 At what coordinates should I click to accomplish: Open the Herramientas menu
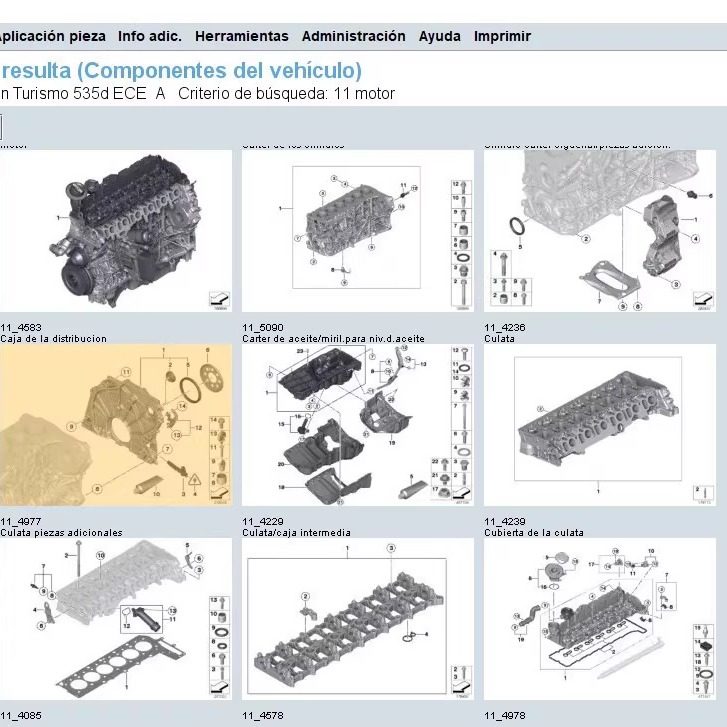(242, 36)
